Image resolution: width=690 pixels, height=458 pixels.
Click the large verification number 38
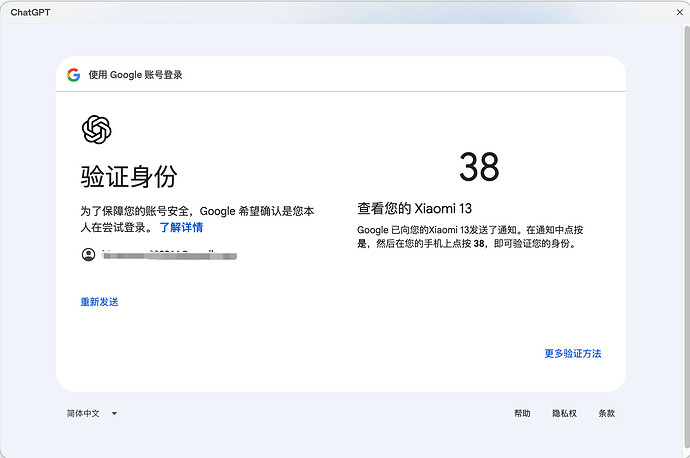479,167
